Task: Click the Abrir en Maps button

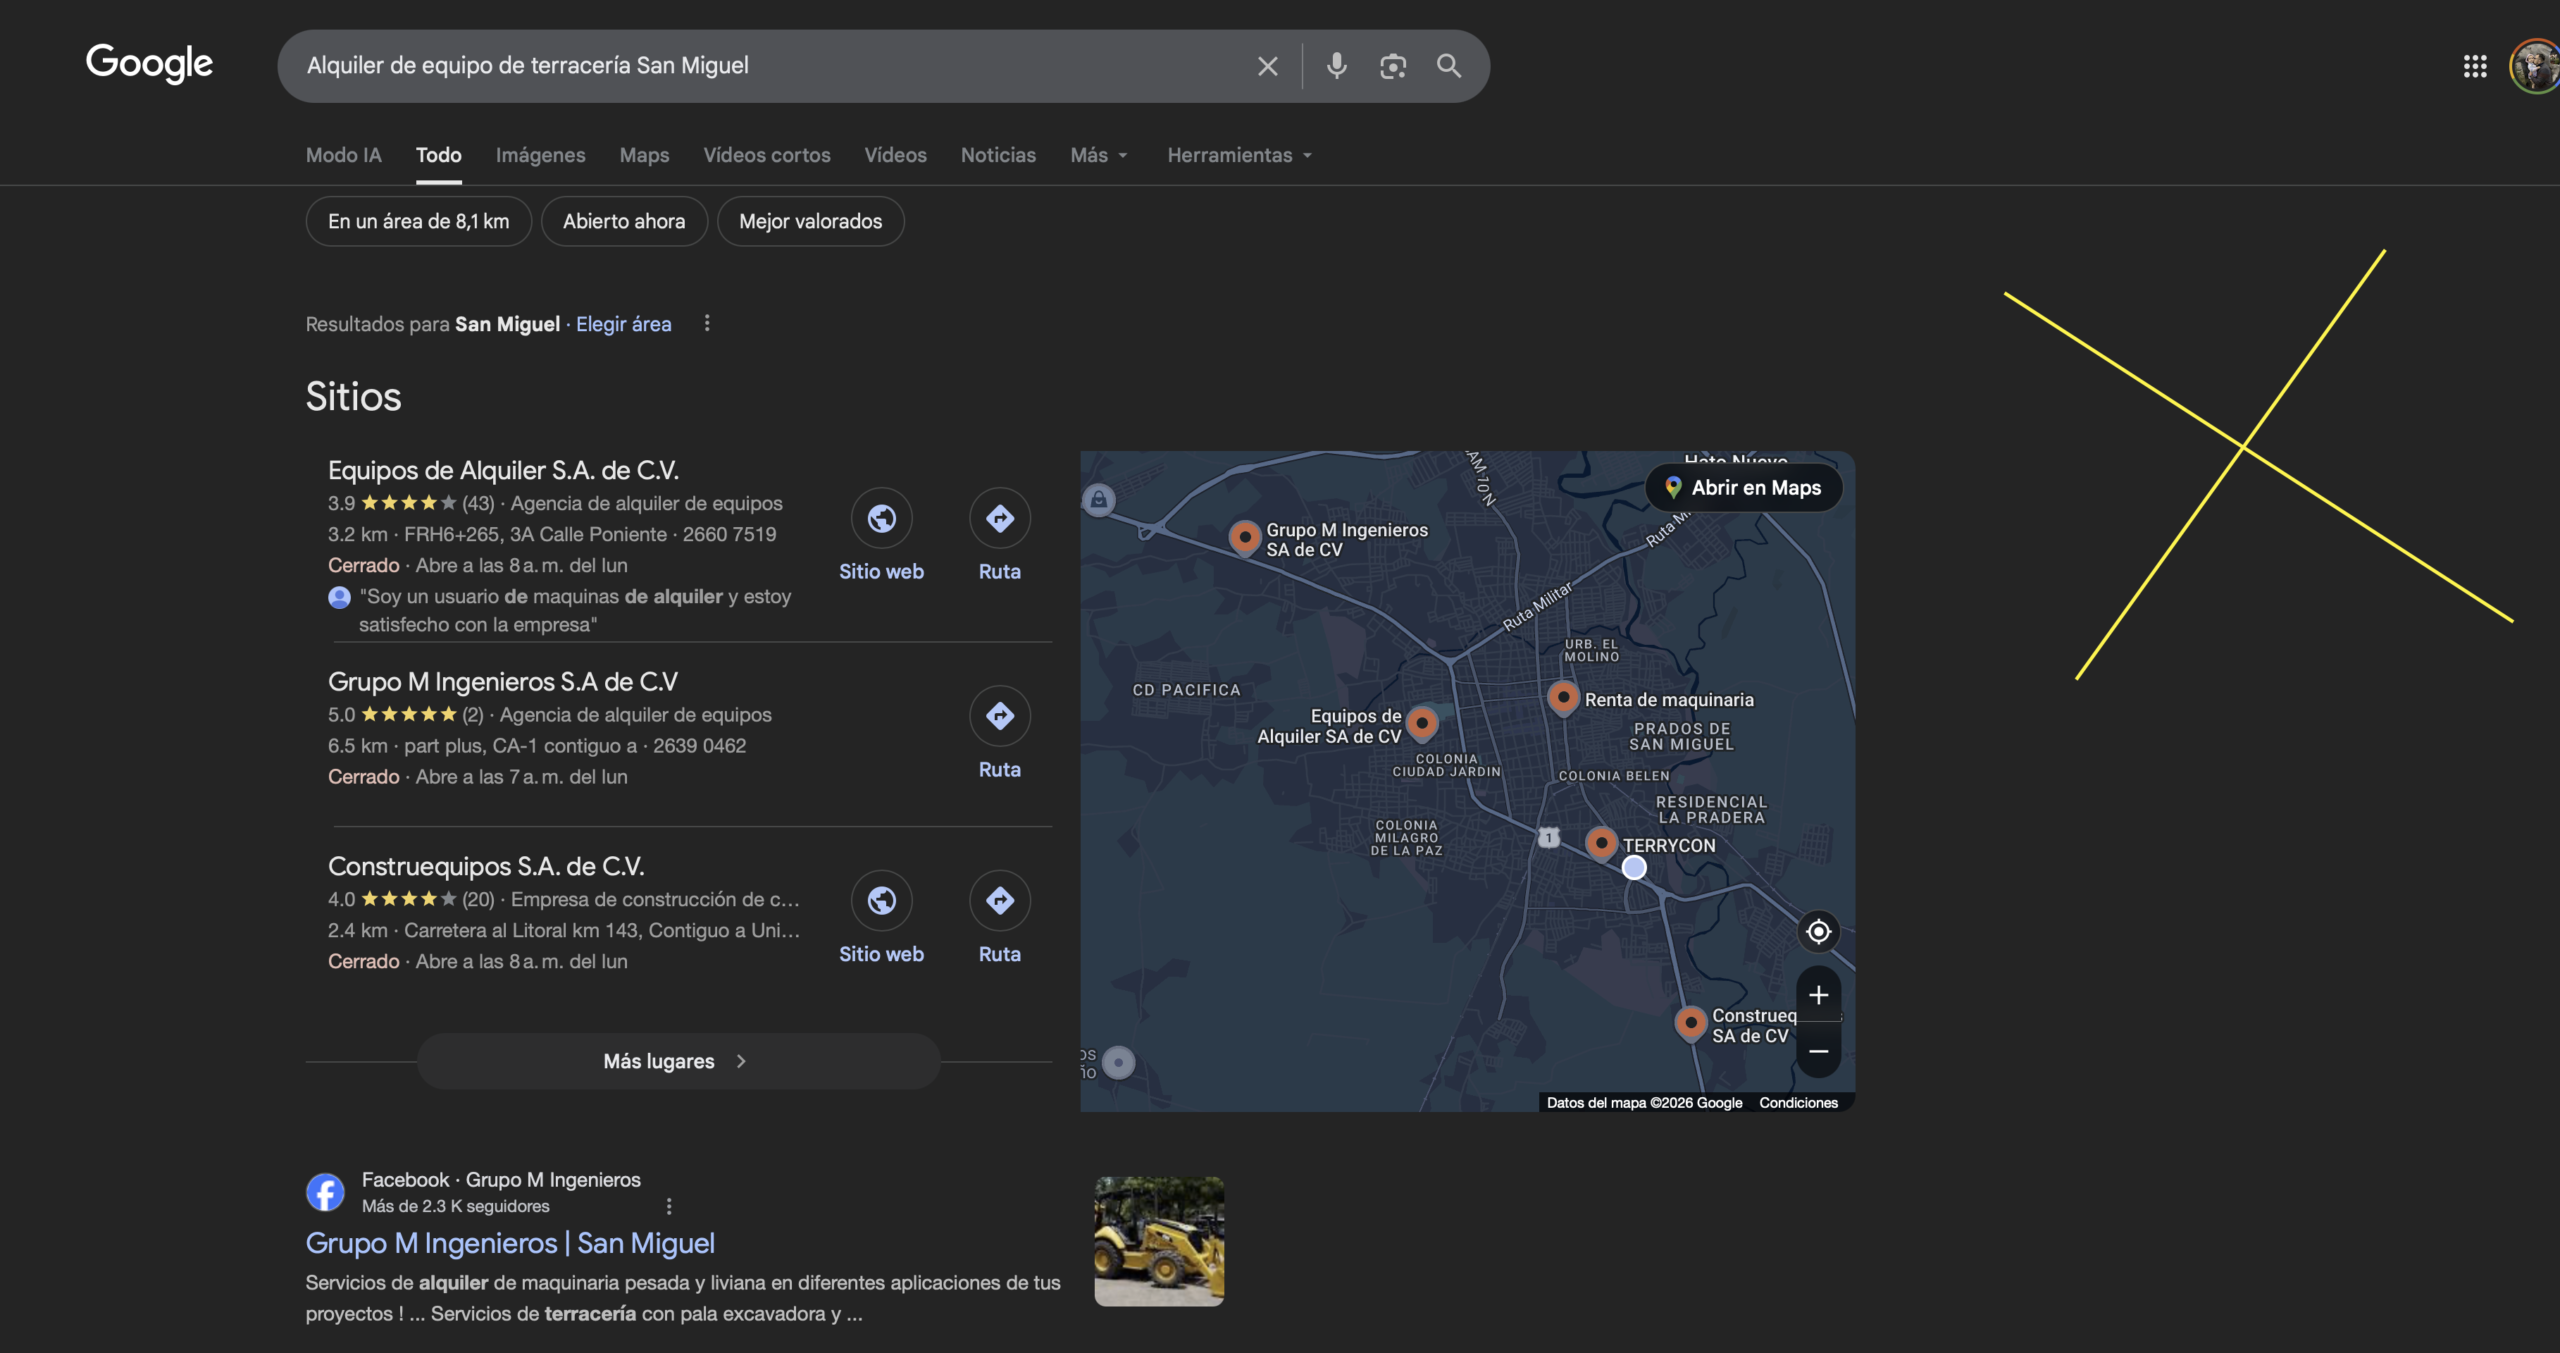Action: click(x=1743, y=488)
